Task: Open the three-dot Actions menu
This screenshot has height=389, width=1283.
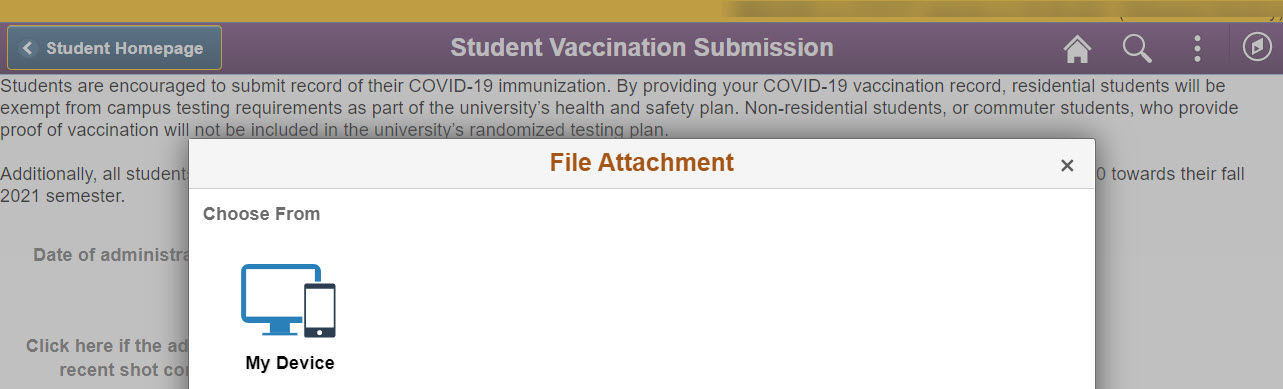Action: 1197,48
